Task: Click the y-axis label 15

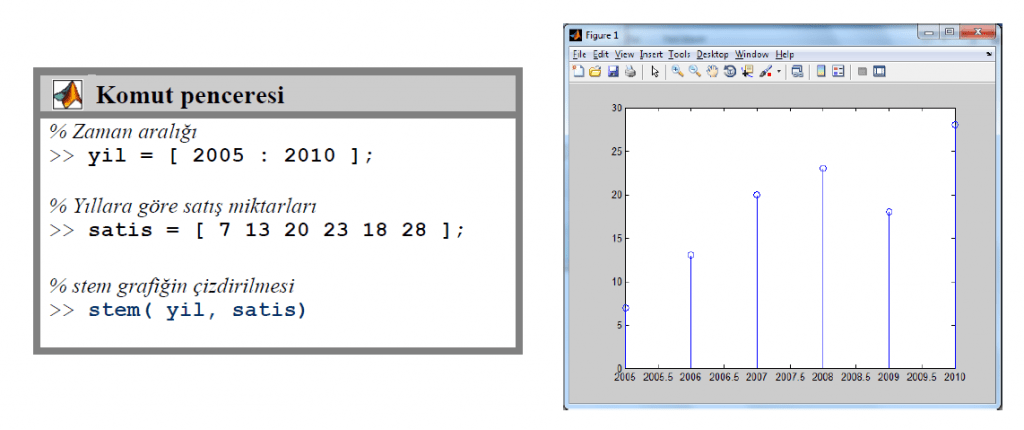Action: pos(616,239)
